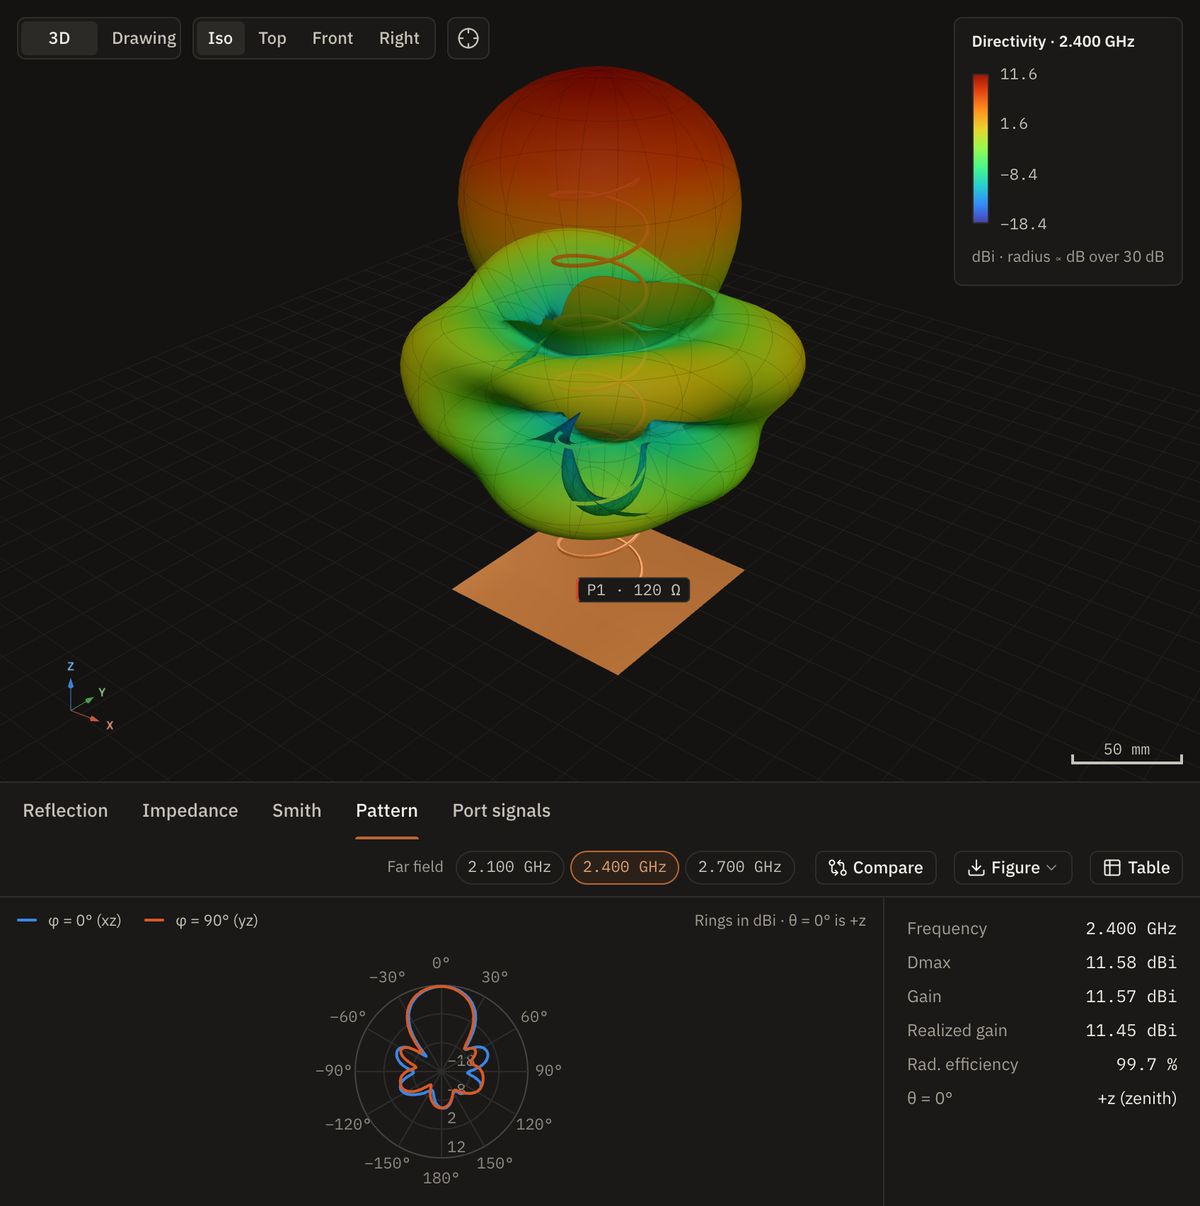Screen dimensions: 1200x1206
Task: Click the Gain value 11.57 dBi
Action: click(1131, 996)
